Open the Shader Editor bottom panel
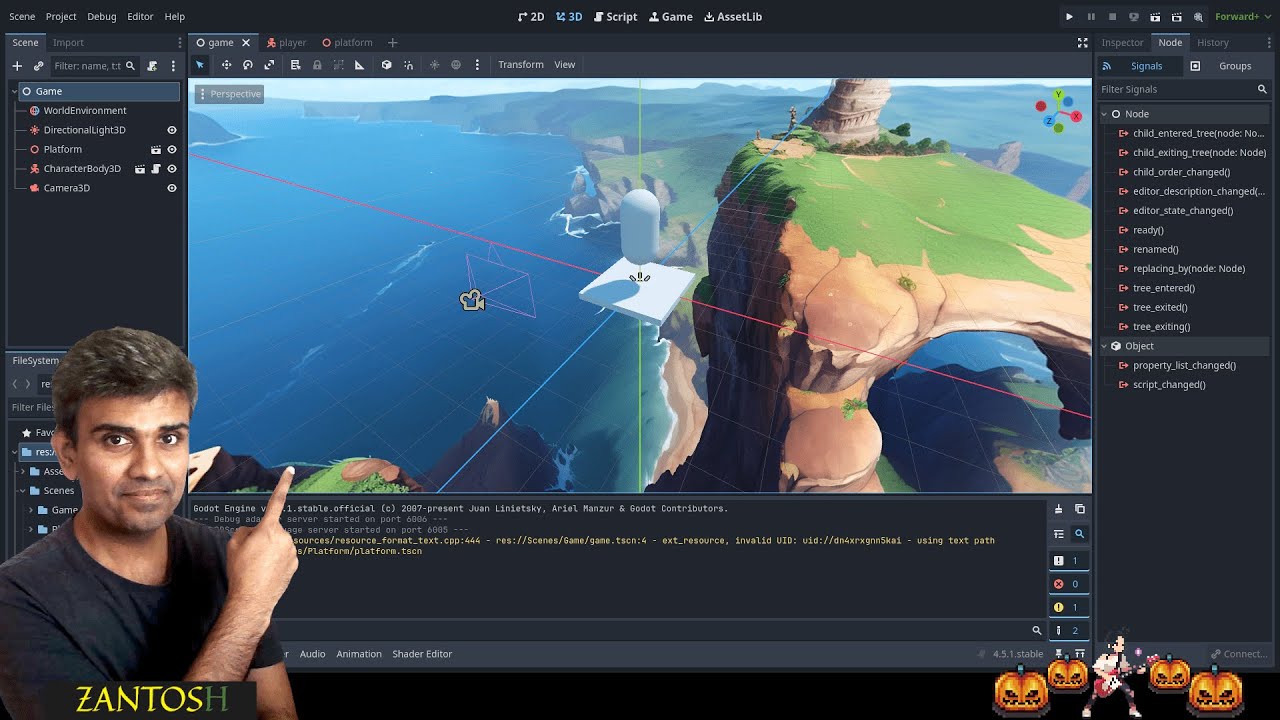Viewport: 1280px width, 720px height. tap(422, 654)
